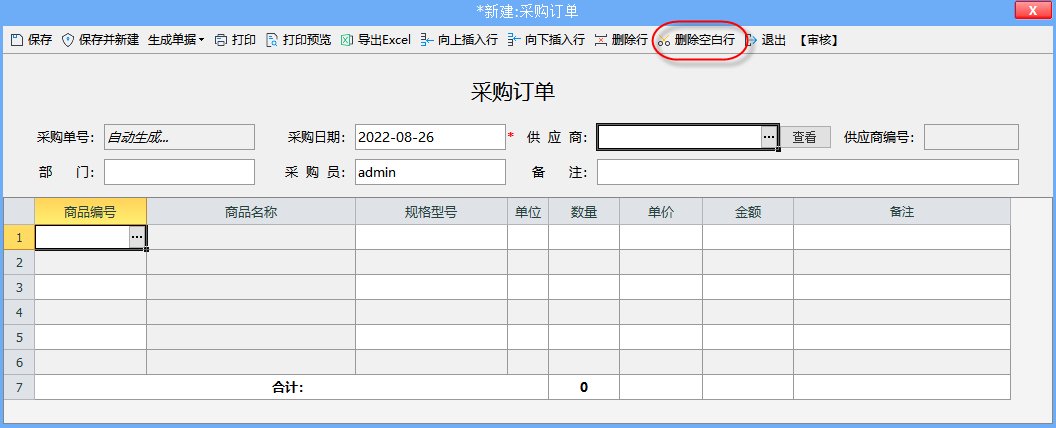
Task: Select the 单位 column header
Action: [x=529, y=212]
